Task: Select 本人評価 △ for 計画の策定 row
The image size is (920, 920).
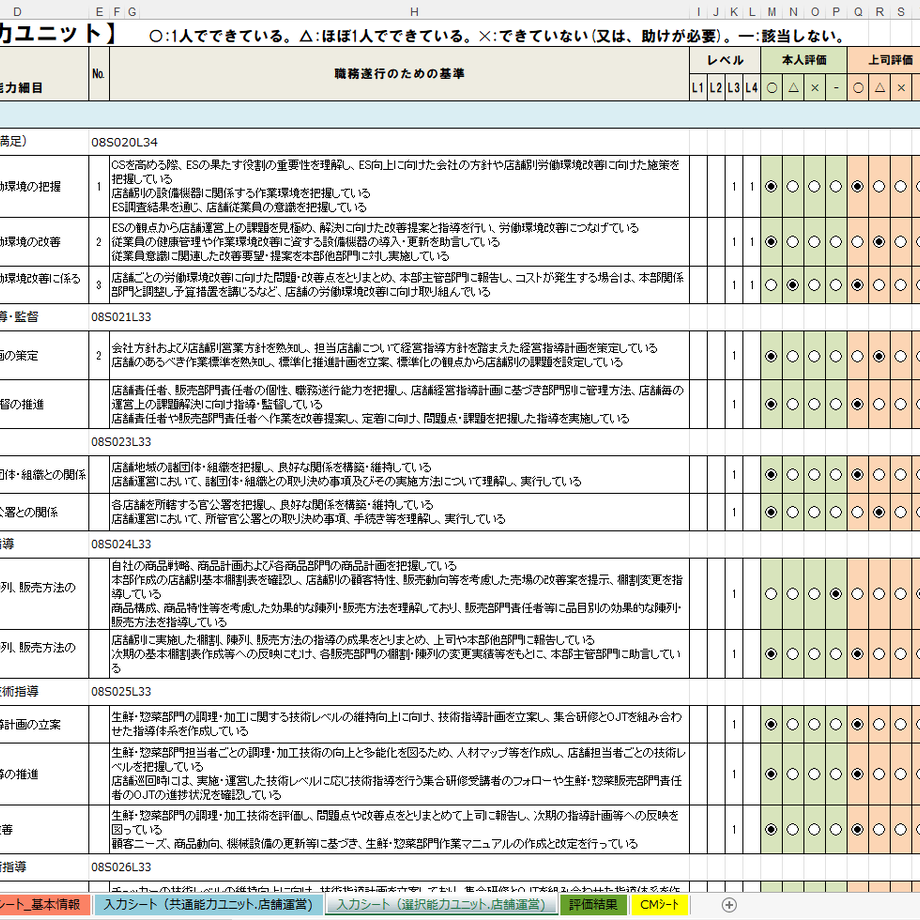Action: (793, 356)
